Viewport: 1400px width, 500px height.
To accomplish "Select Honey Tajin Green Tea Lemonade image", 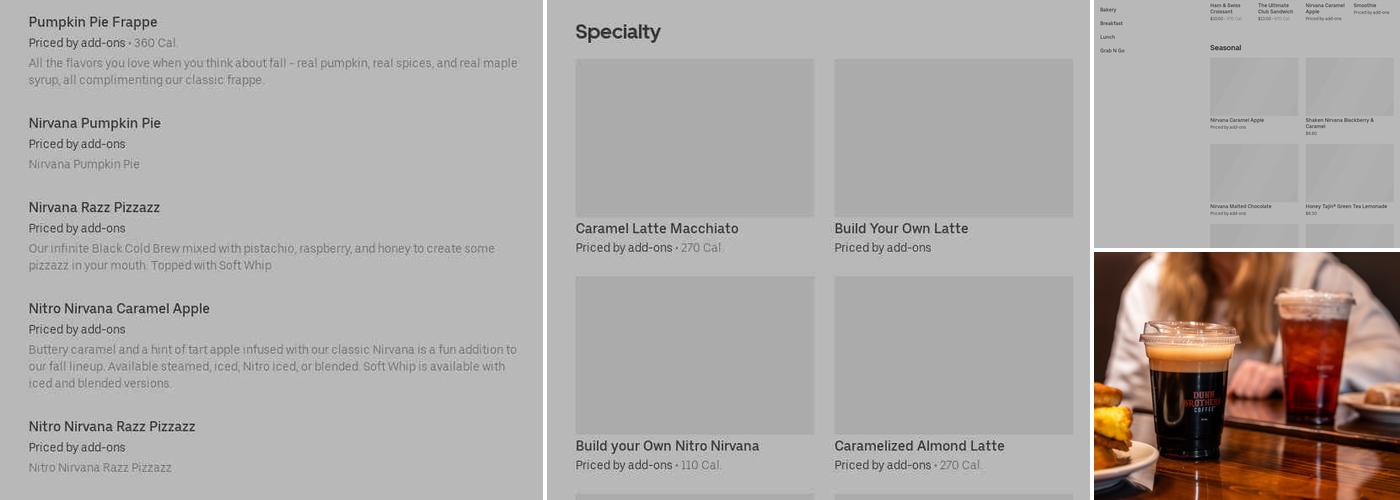I will (x=1349, y=173).
